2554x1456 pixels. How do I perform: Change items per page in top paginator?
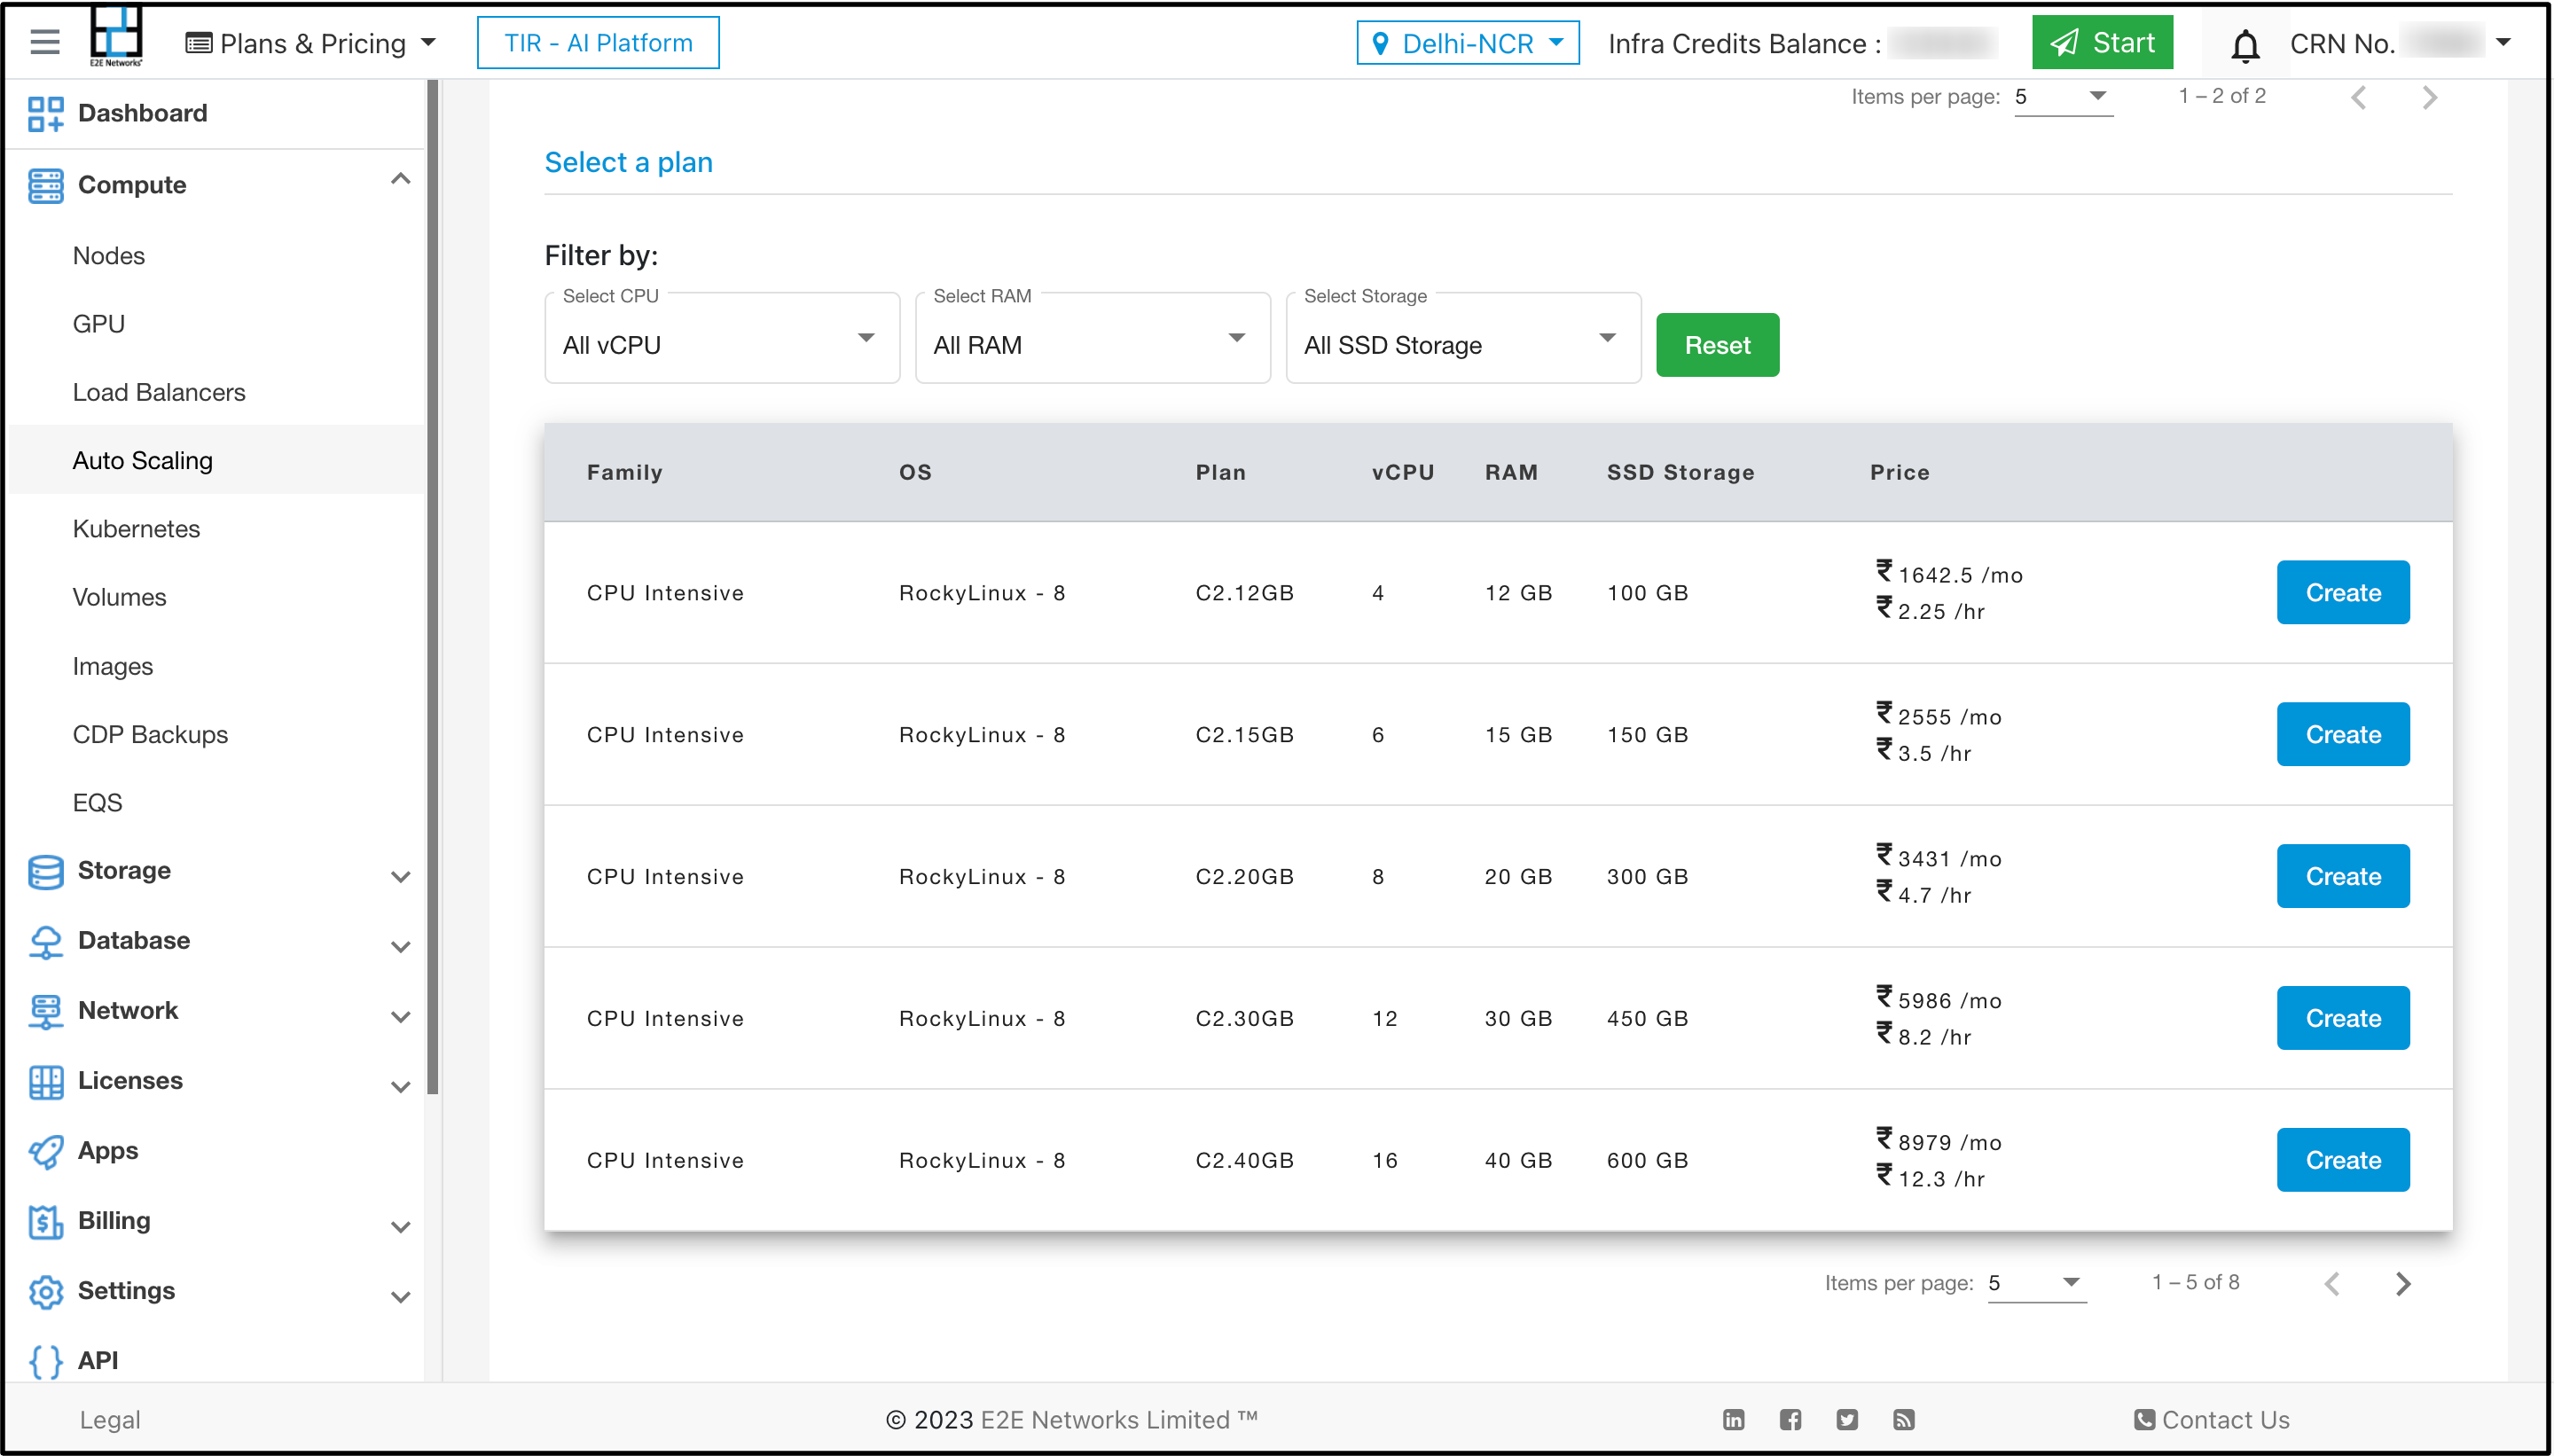[2063, 97]
